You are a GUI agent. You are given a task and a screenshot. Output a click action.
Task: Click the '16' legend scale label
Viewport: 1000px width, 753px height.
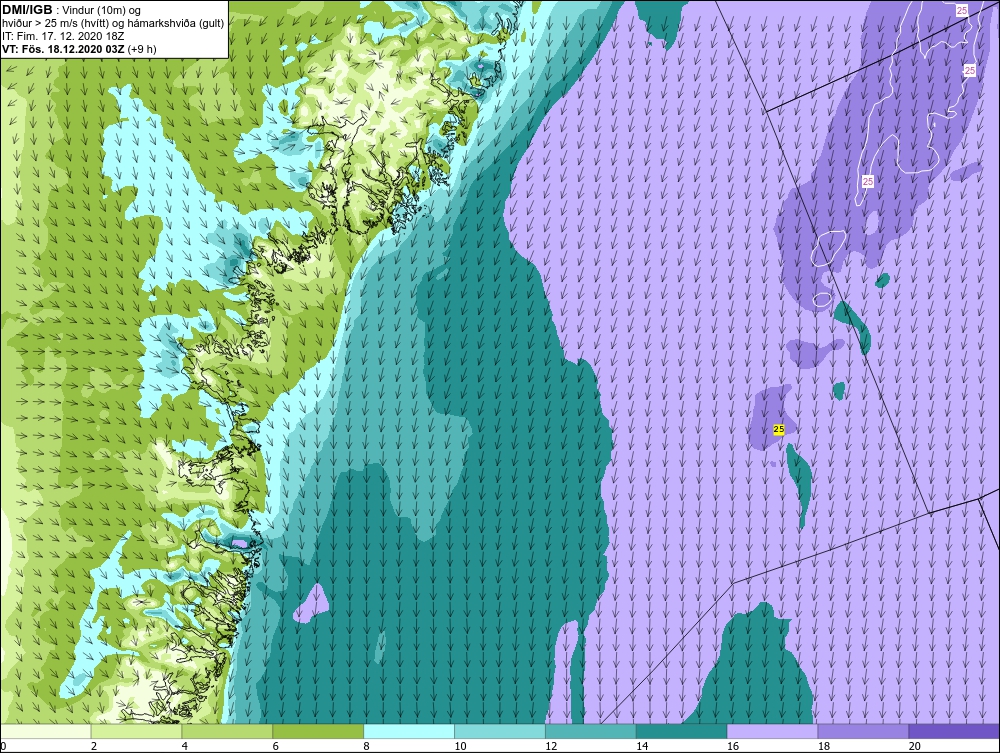[x=733, y=746]
